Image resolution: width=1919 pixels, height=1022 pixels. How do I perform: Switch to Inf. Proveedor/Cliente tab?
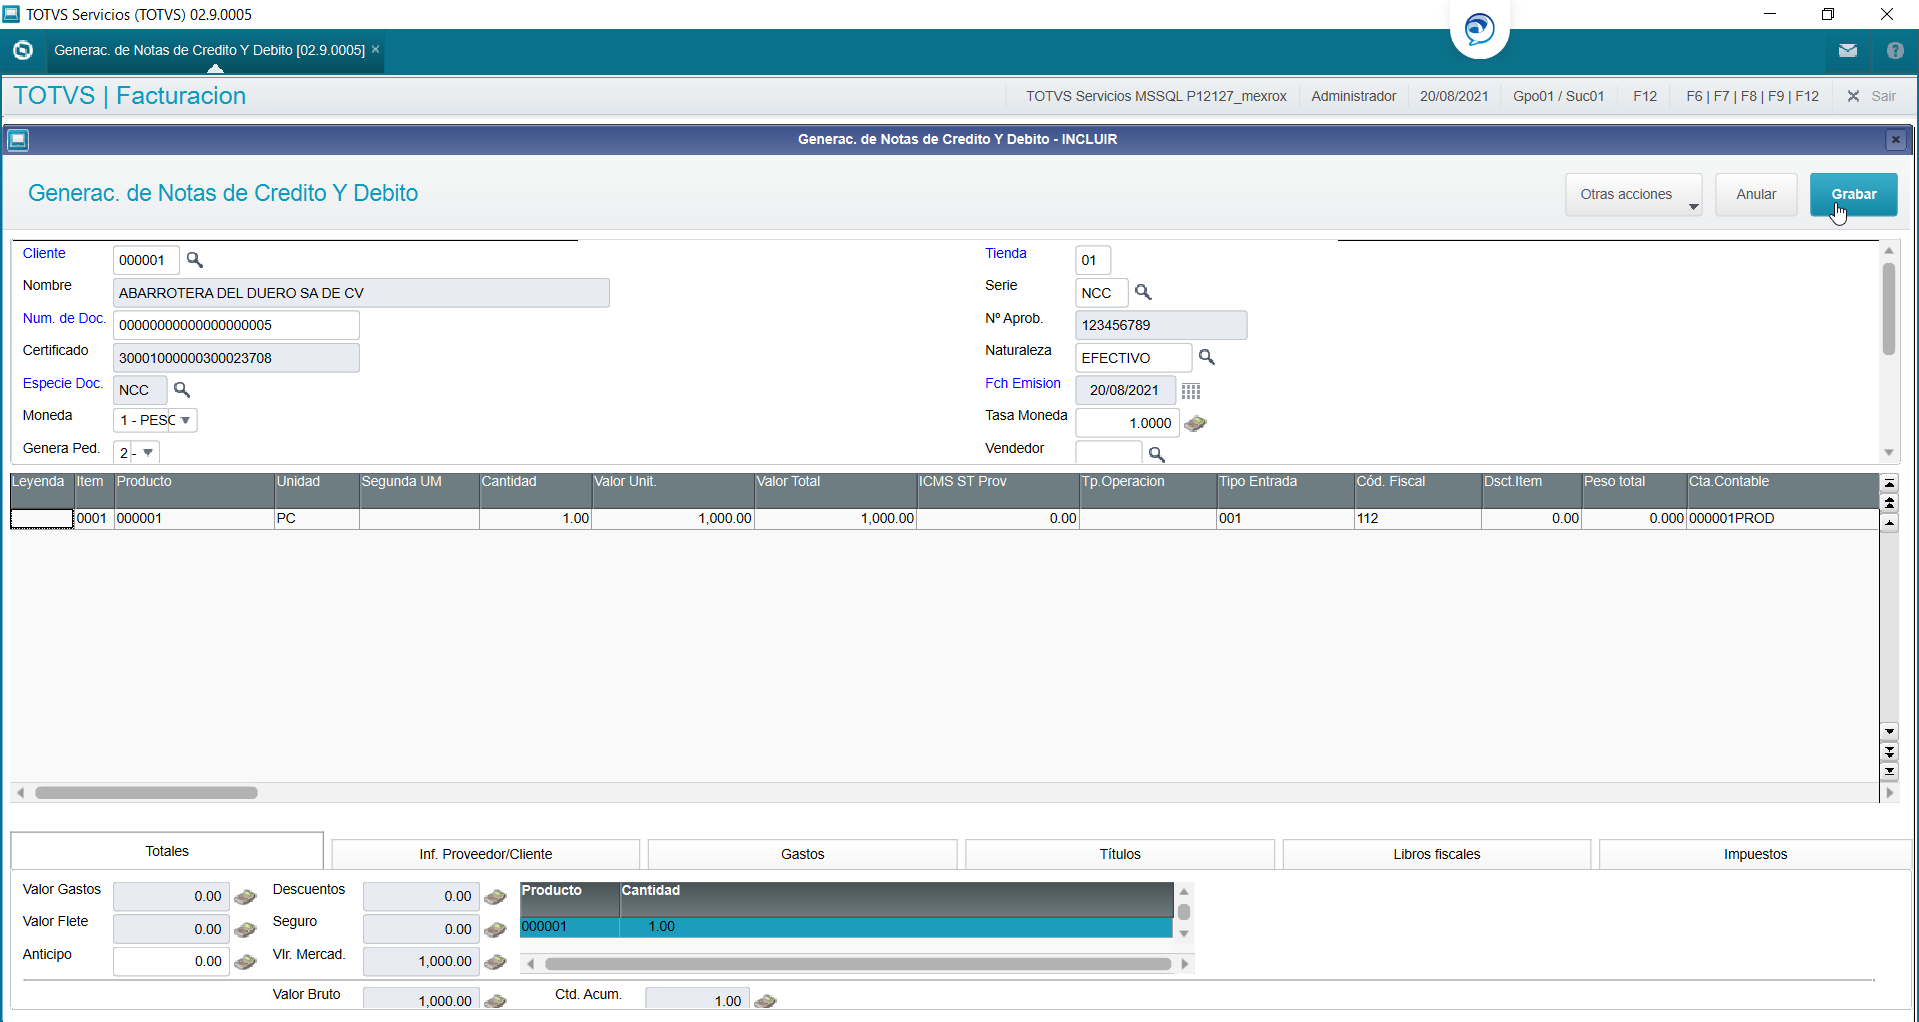click(x=485, y=854)
